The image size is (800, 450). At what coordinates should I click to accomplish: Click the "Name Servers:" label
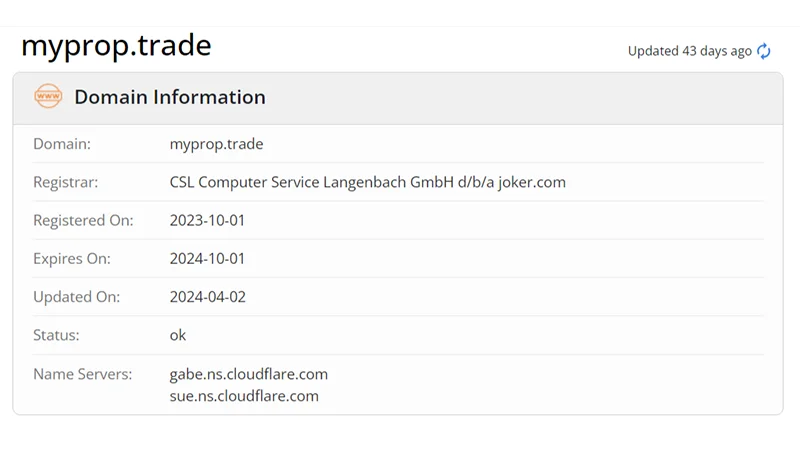82,374
